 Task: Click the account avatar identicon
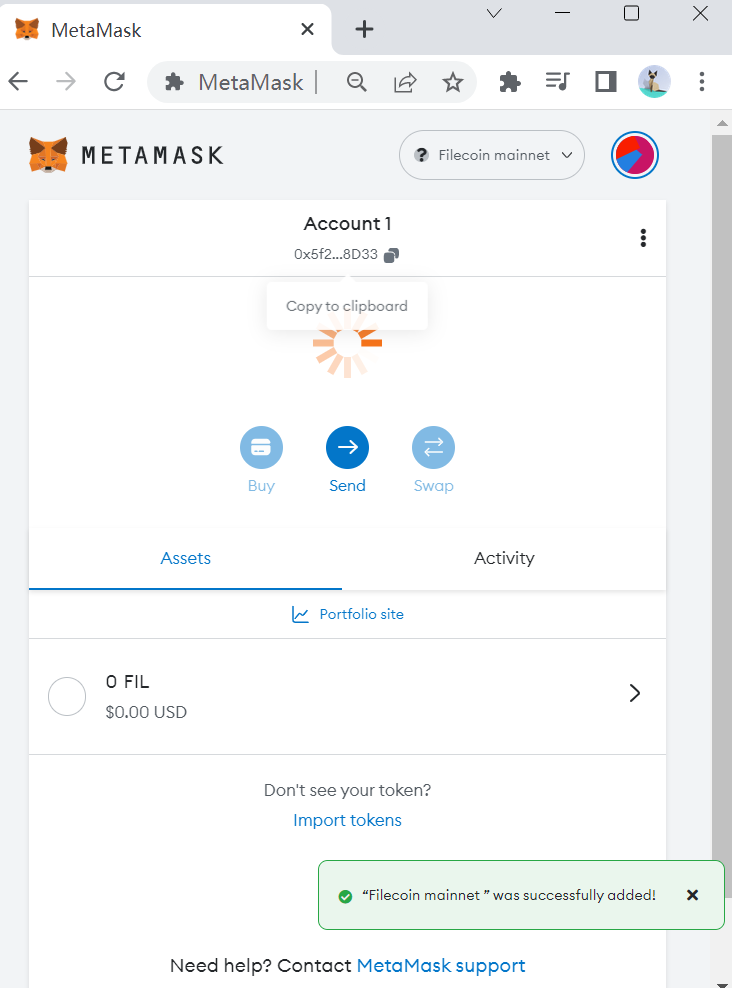click(x=635, y=155)
